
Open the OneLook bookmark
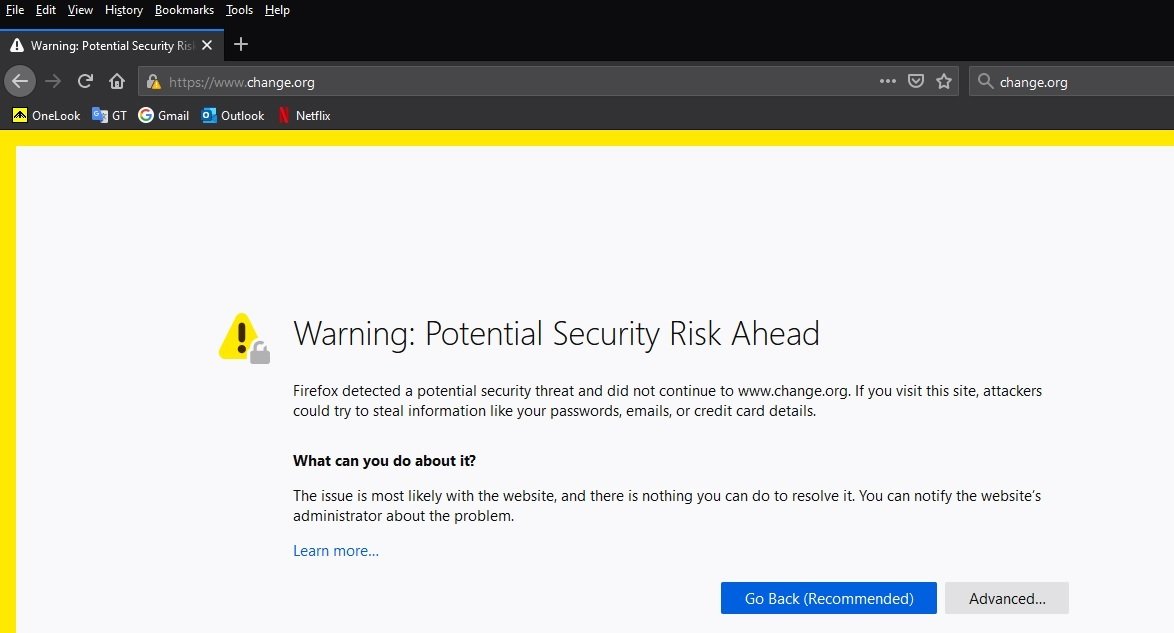coord(46,115)
